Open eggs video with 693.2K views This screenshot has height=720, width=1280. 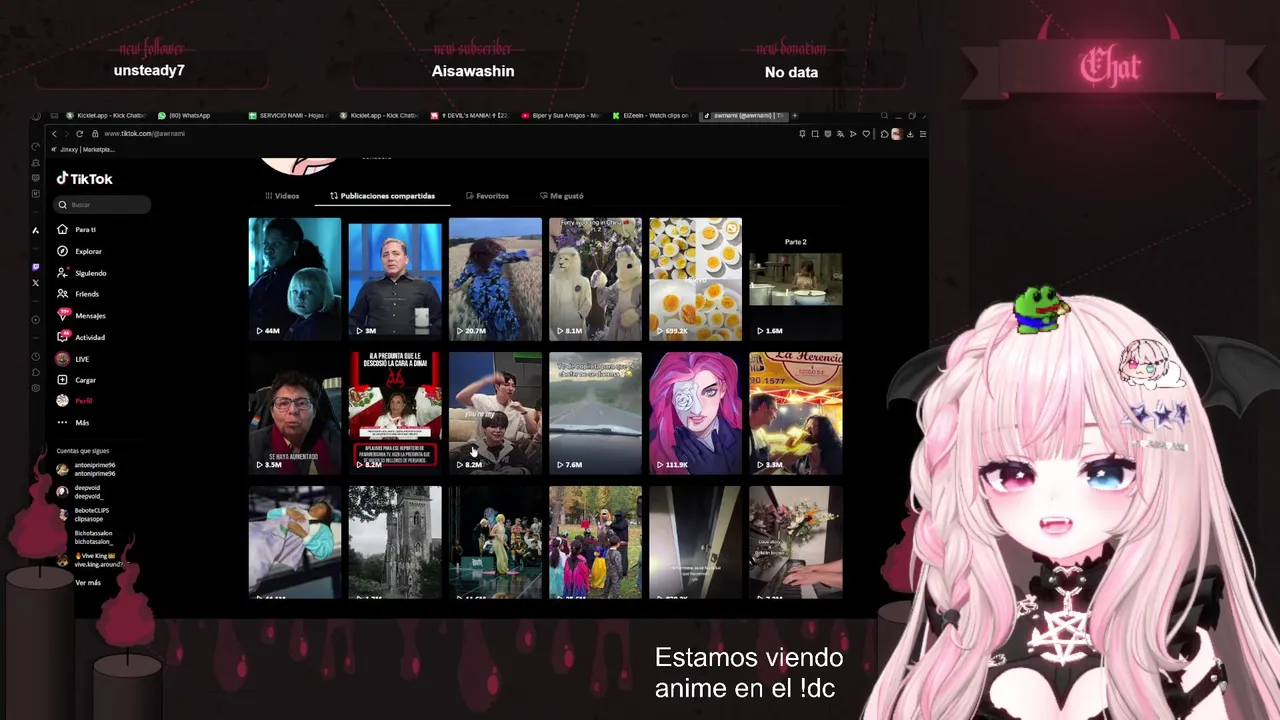[x=695, y=279]
